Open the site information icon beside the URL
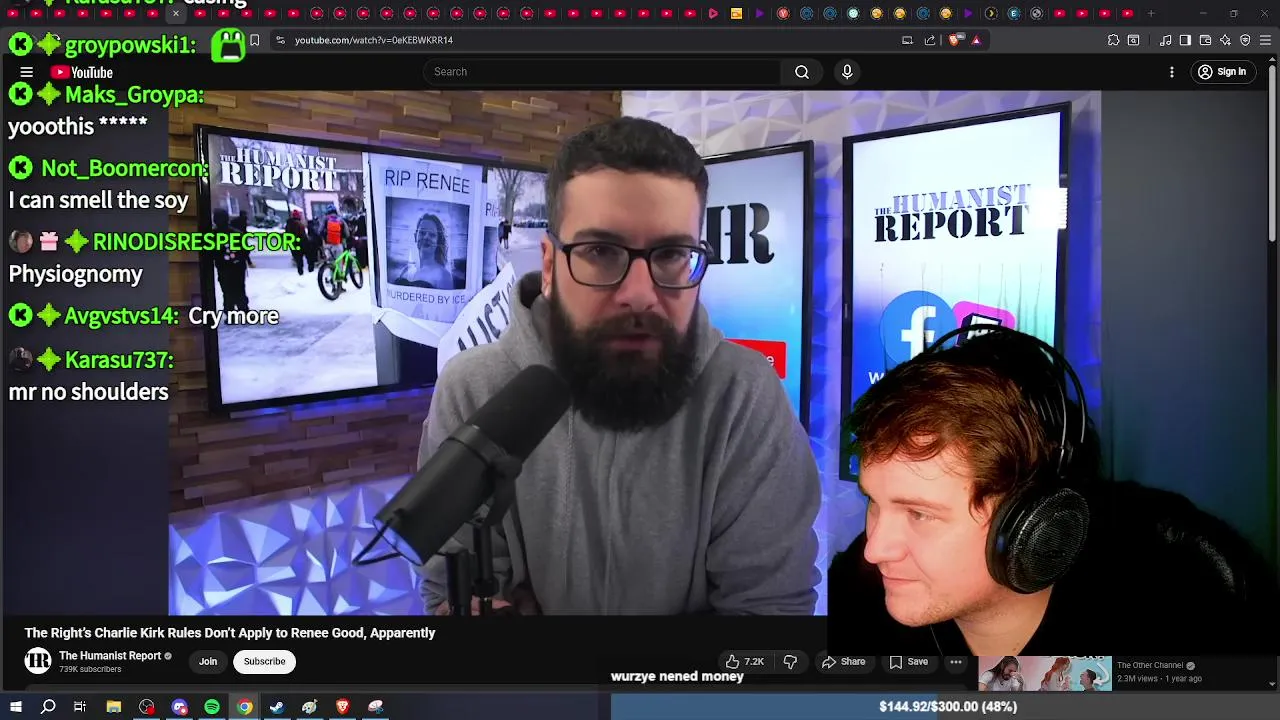The image size is (1280, 720). tap(280, 40)
